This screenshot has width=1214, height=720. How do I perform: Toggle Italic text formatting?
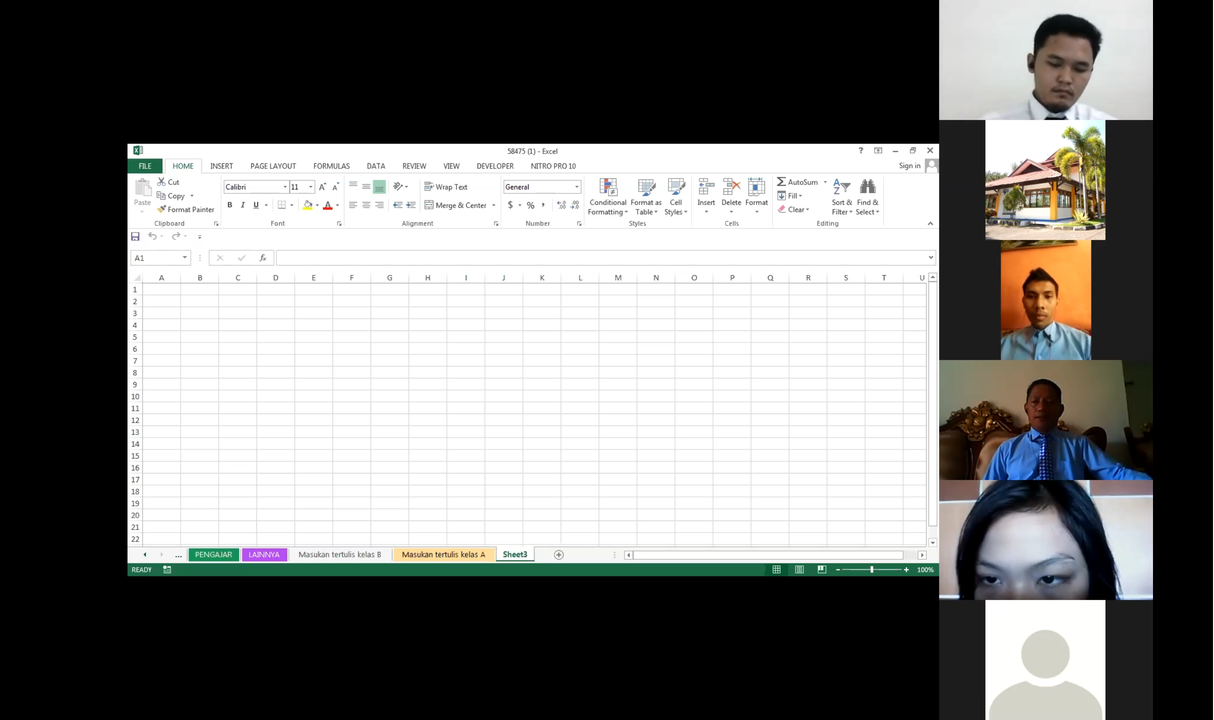click(x=243, y=205)
